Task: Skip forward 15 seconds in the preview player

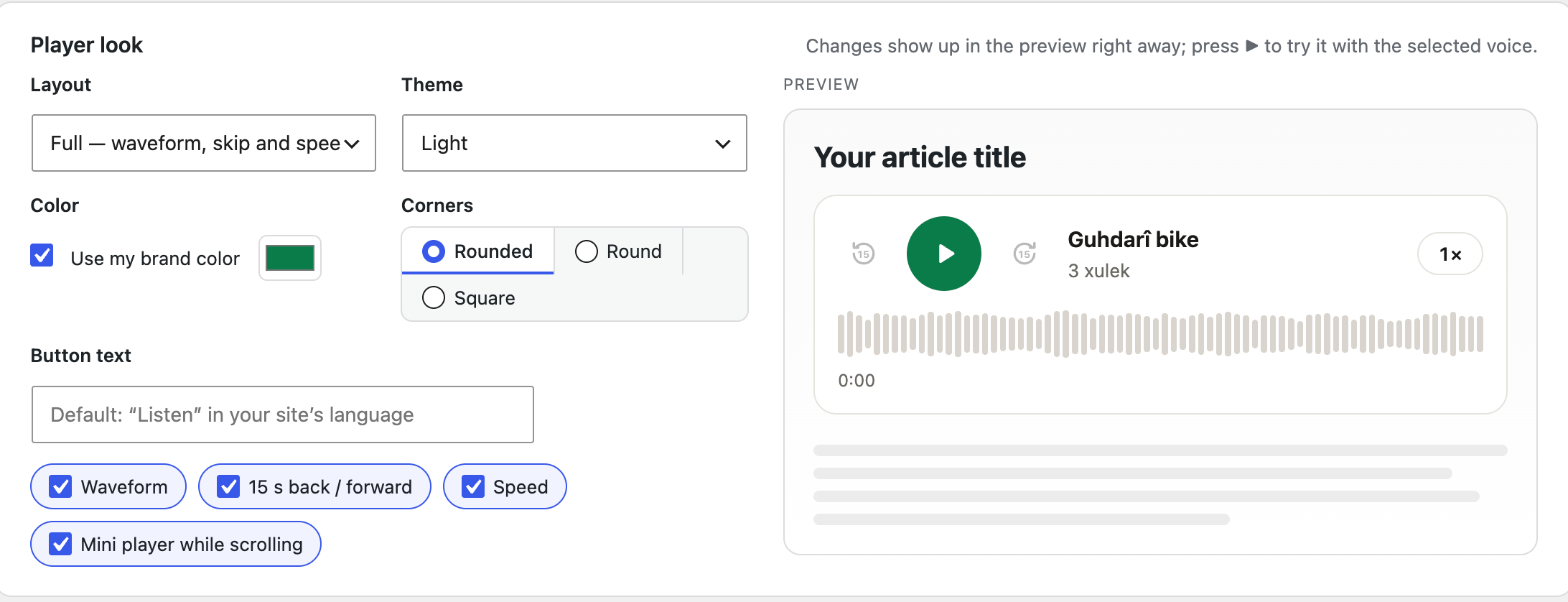Action: (x=1024, y=254)
